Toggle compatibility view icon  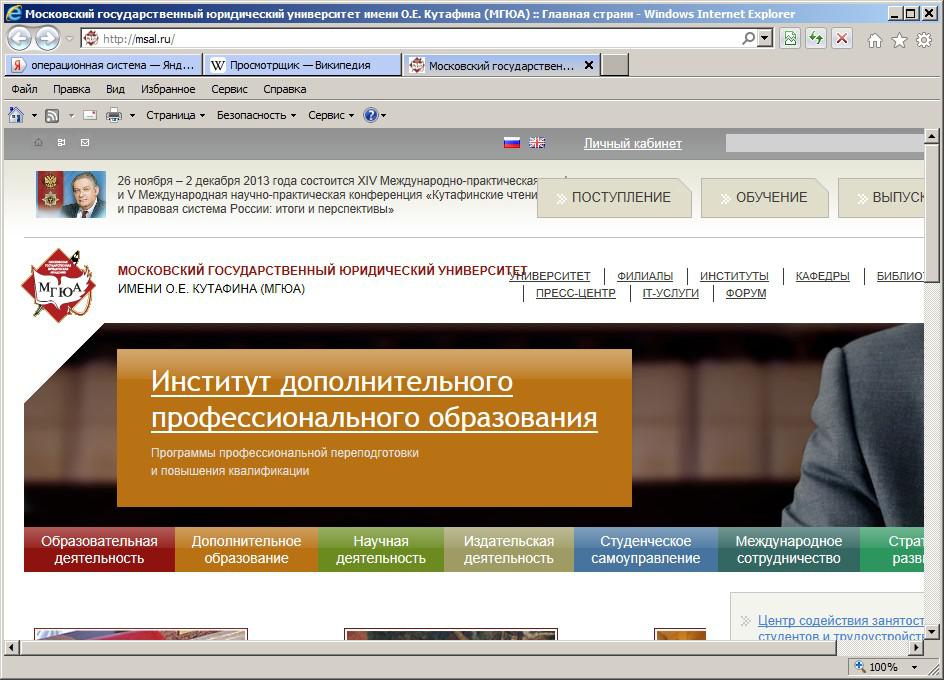[x=790, y=39]
